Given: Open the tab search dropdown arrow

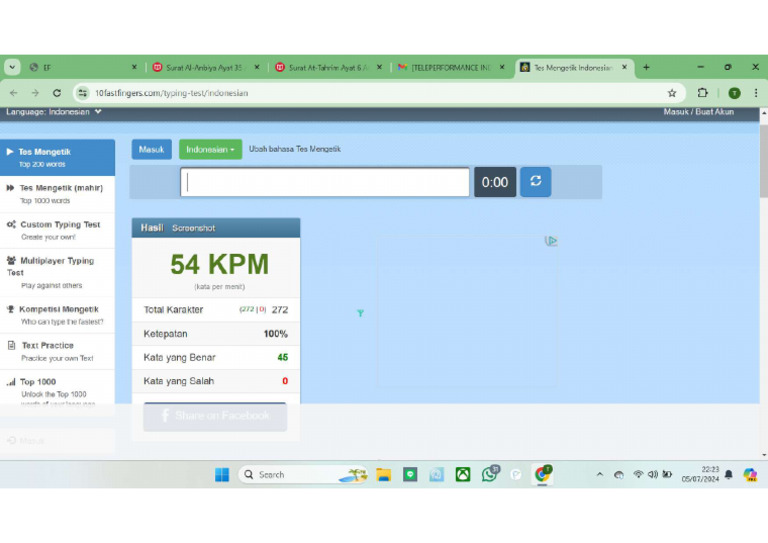Looking at the screenshot, I should click(x=12, y=68).
